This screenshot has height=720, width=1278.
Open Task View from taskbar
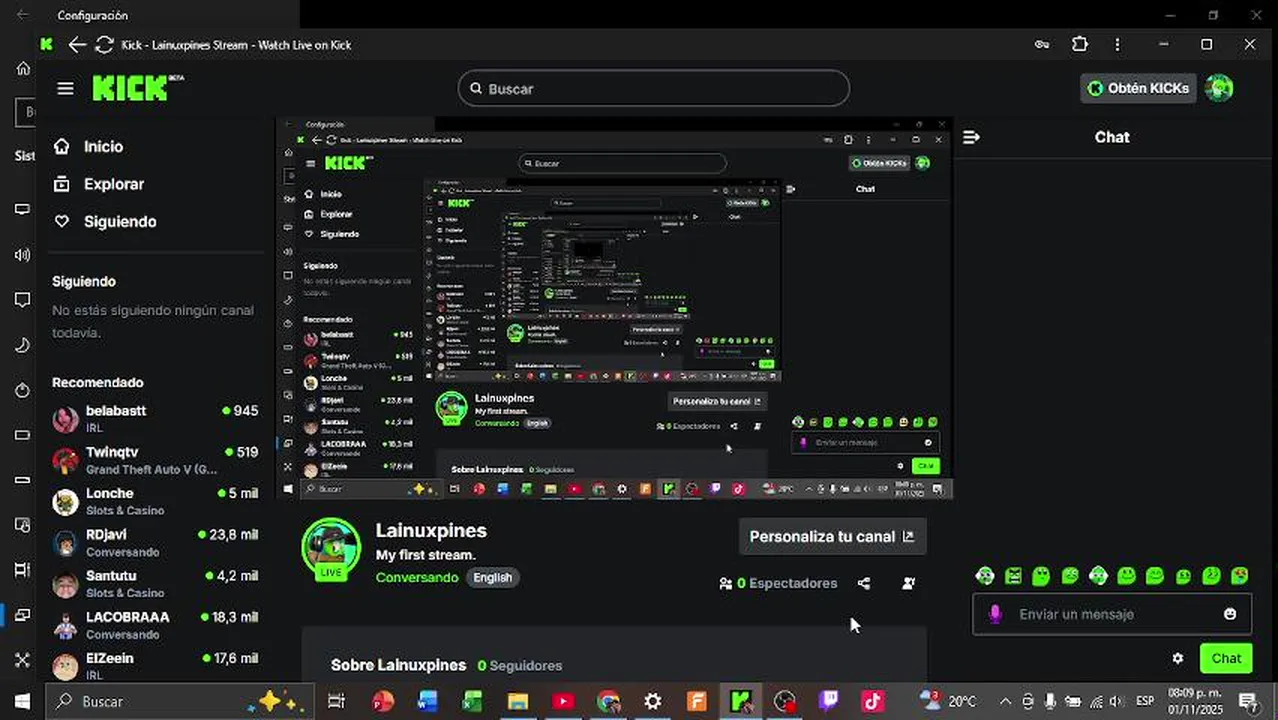click(x=337, y=701)
